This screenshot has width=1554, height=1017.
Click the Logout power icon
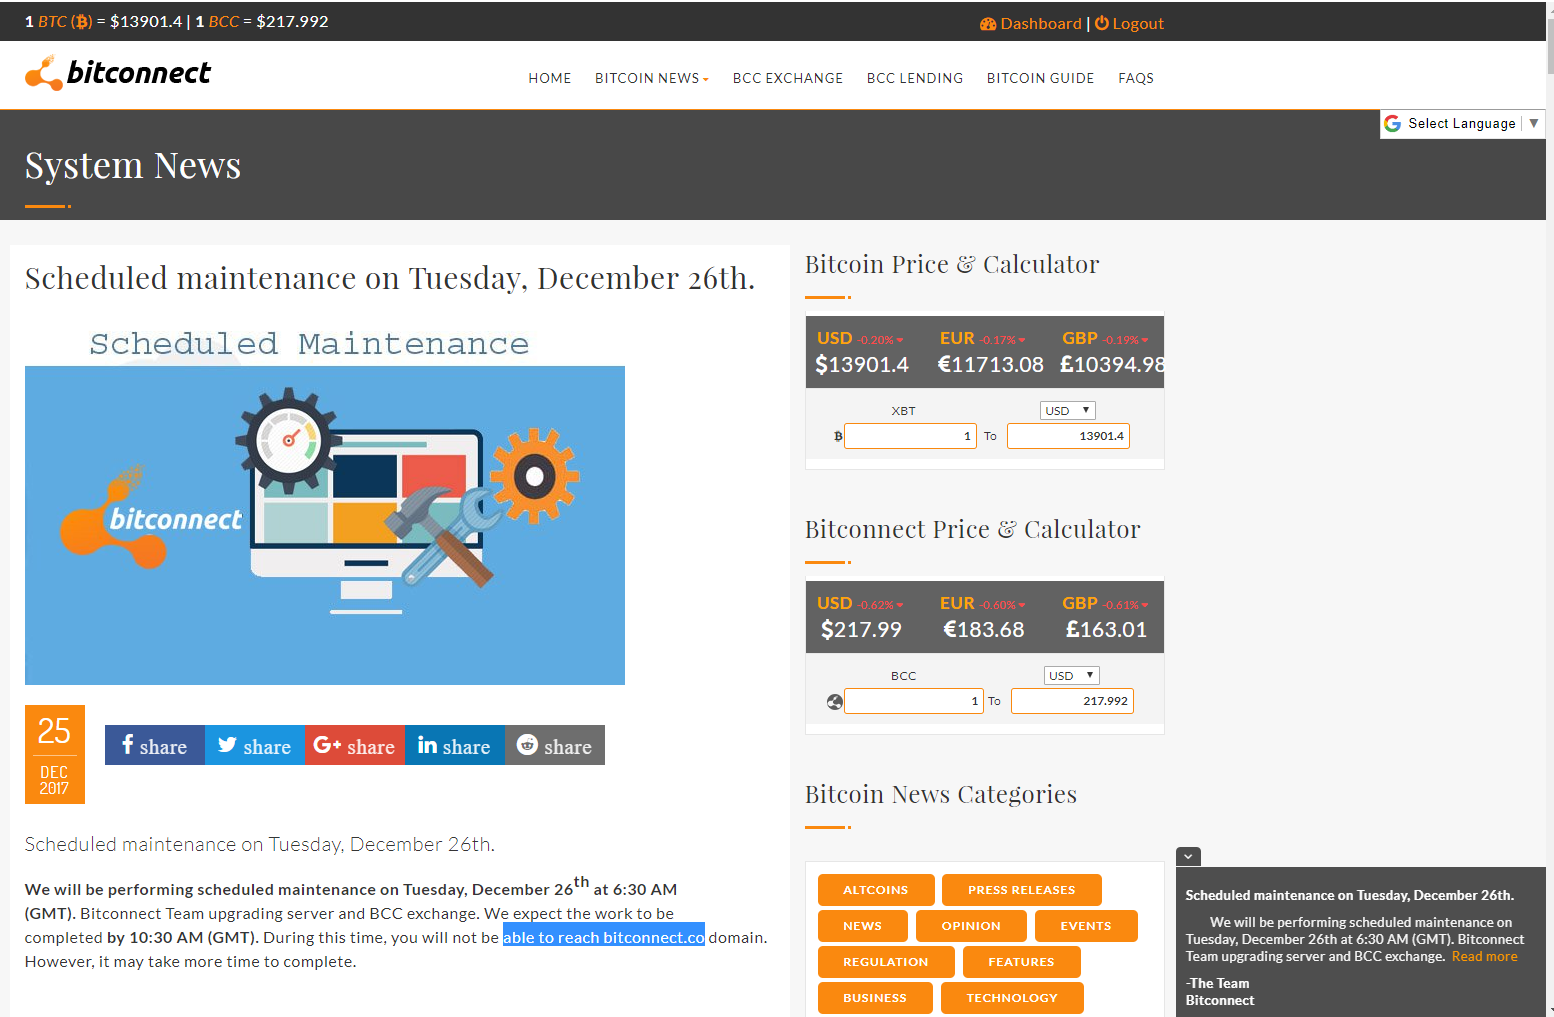click(1102, 23)
